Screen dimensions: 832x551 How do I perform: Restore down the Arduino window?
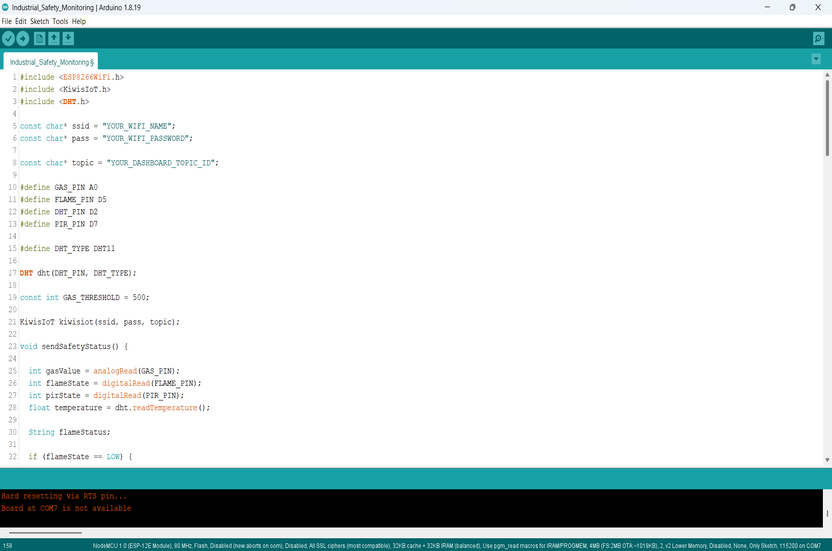(792, 7)
